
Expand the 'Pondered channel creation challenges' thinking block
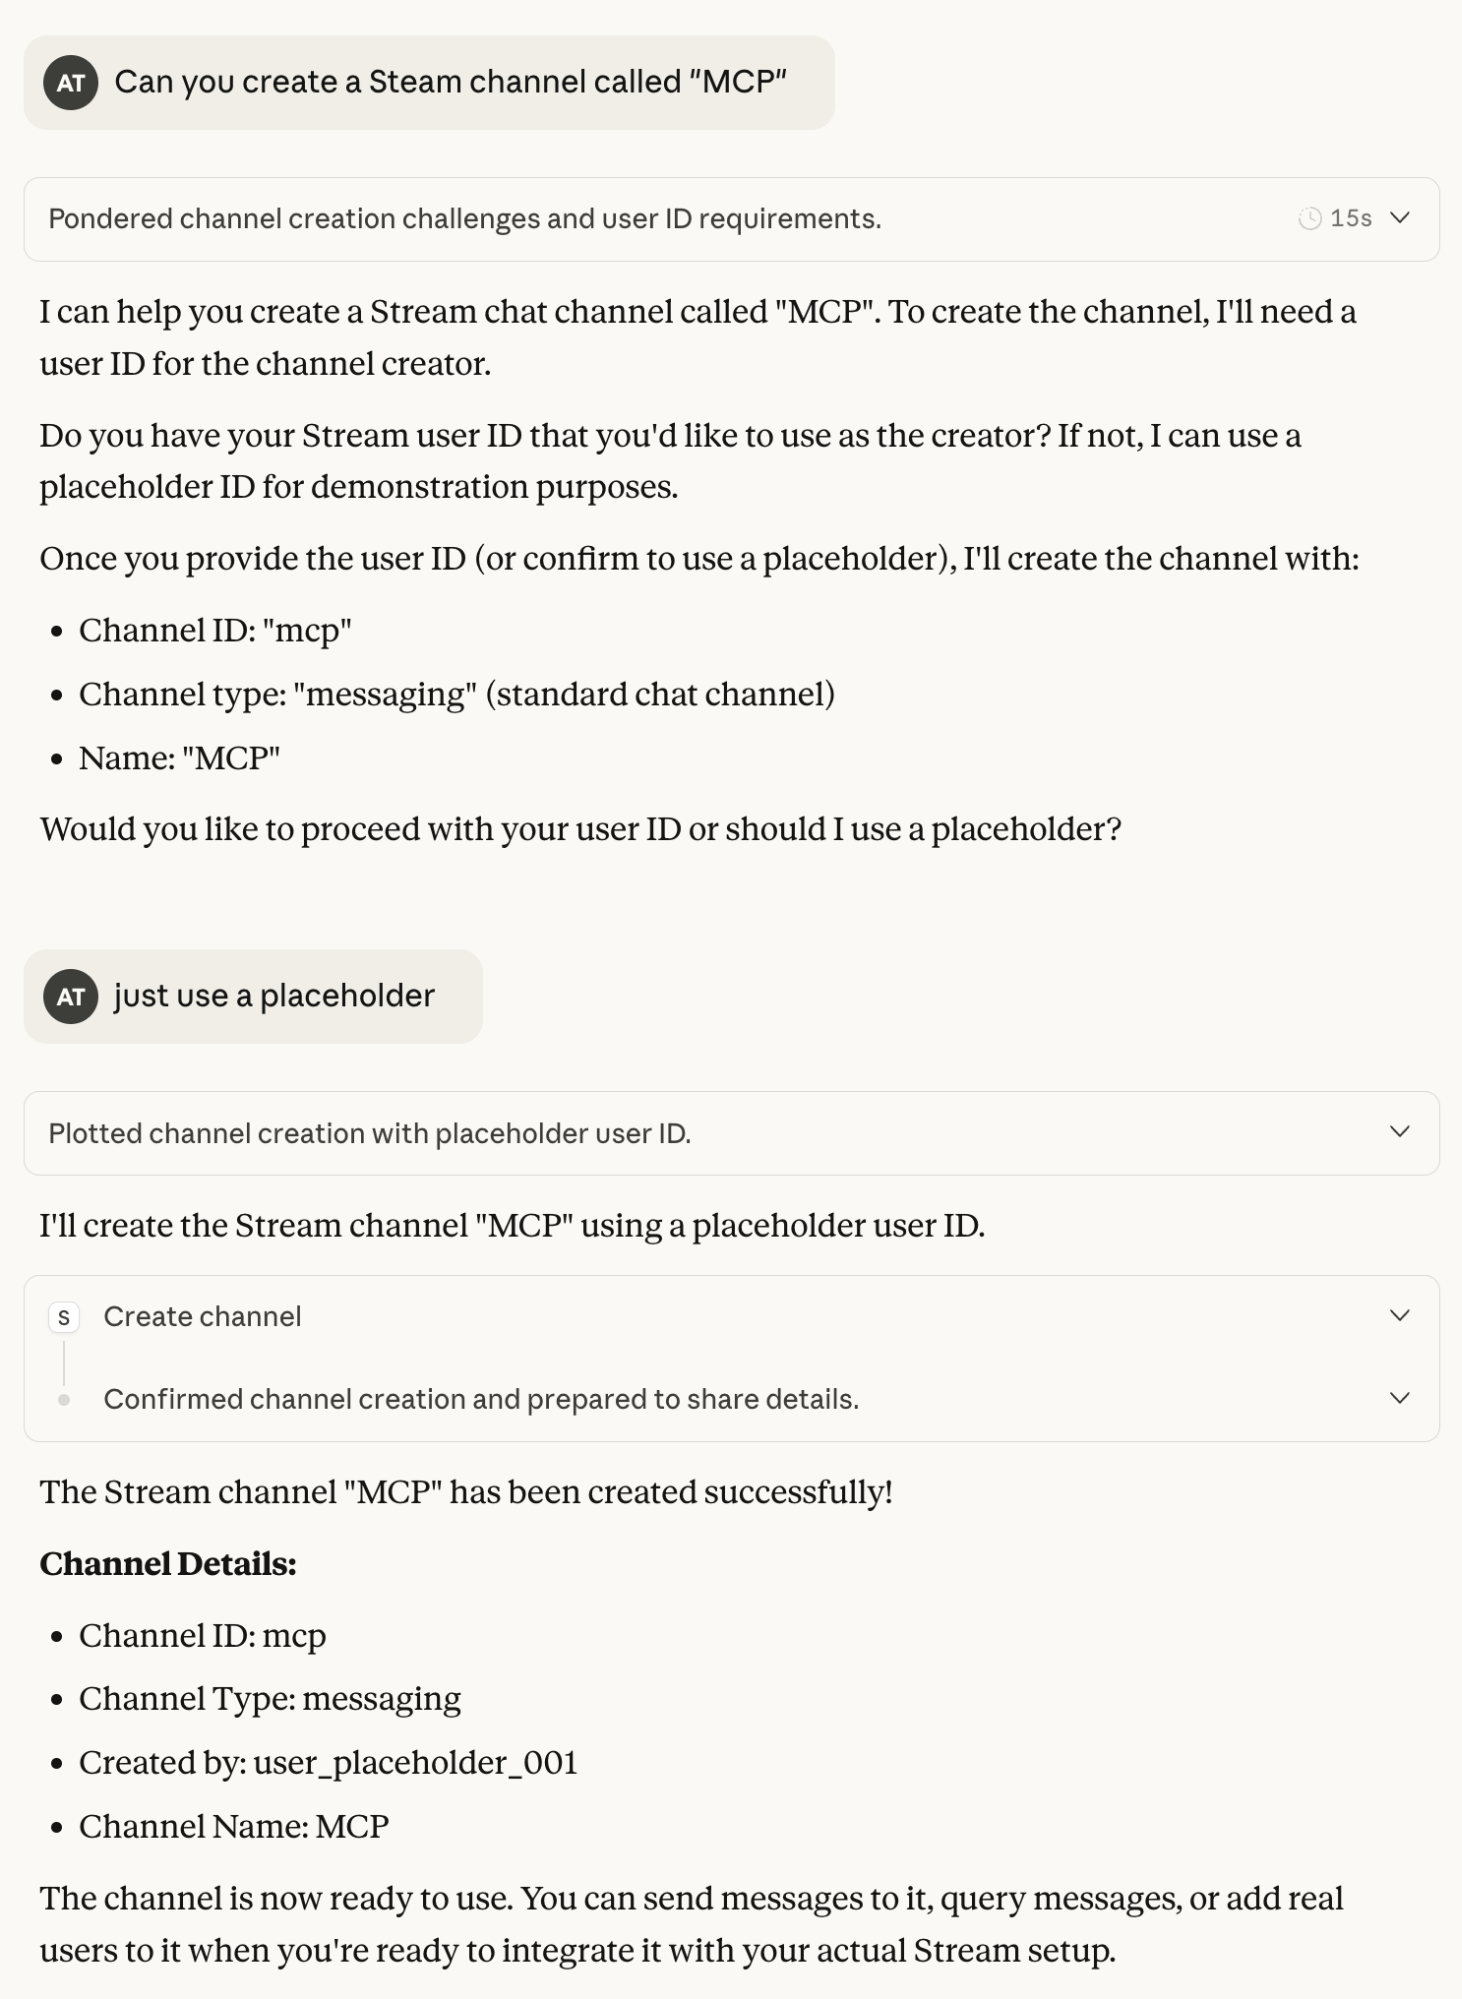(1400, 219)
